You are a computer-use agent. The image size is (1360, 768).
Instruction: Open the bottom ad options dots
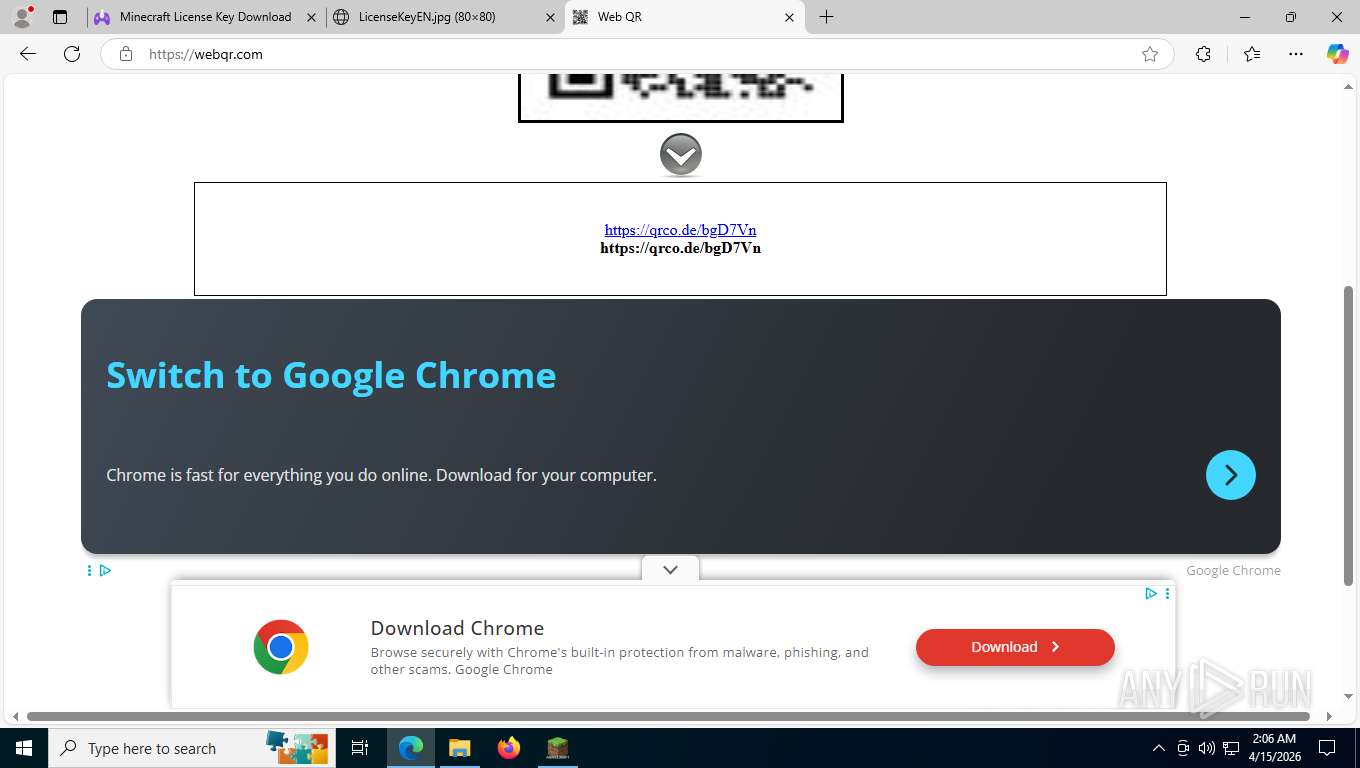pos(1167,593)
